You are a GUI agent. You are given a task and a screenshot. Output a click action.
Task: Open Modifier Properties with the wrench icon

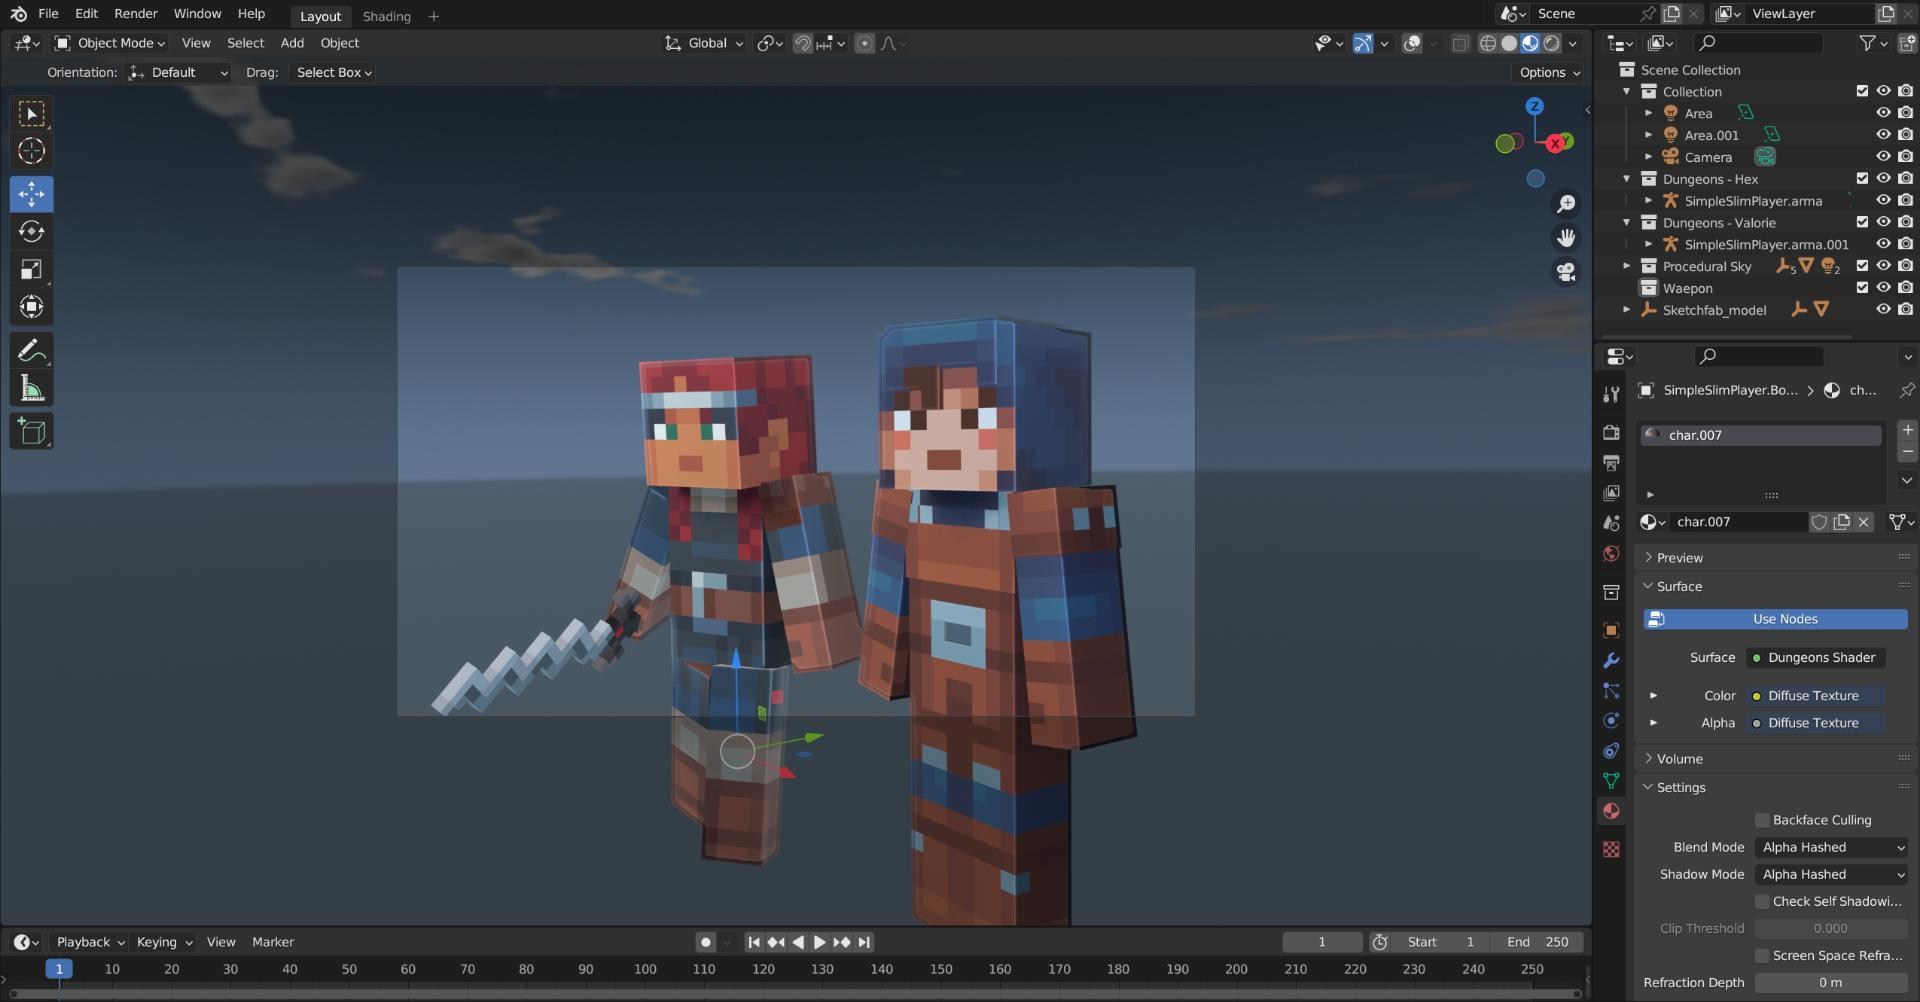(1610, 661)
